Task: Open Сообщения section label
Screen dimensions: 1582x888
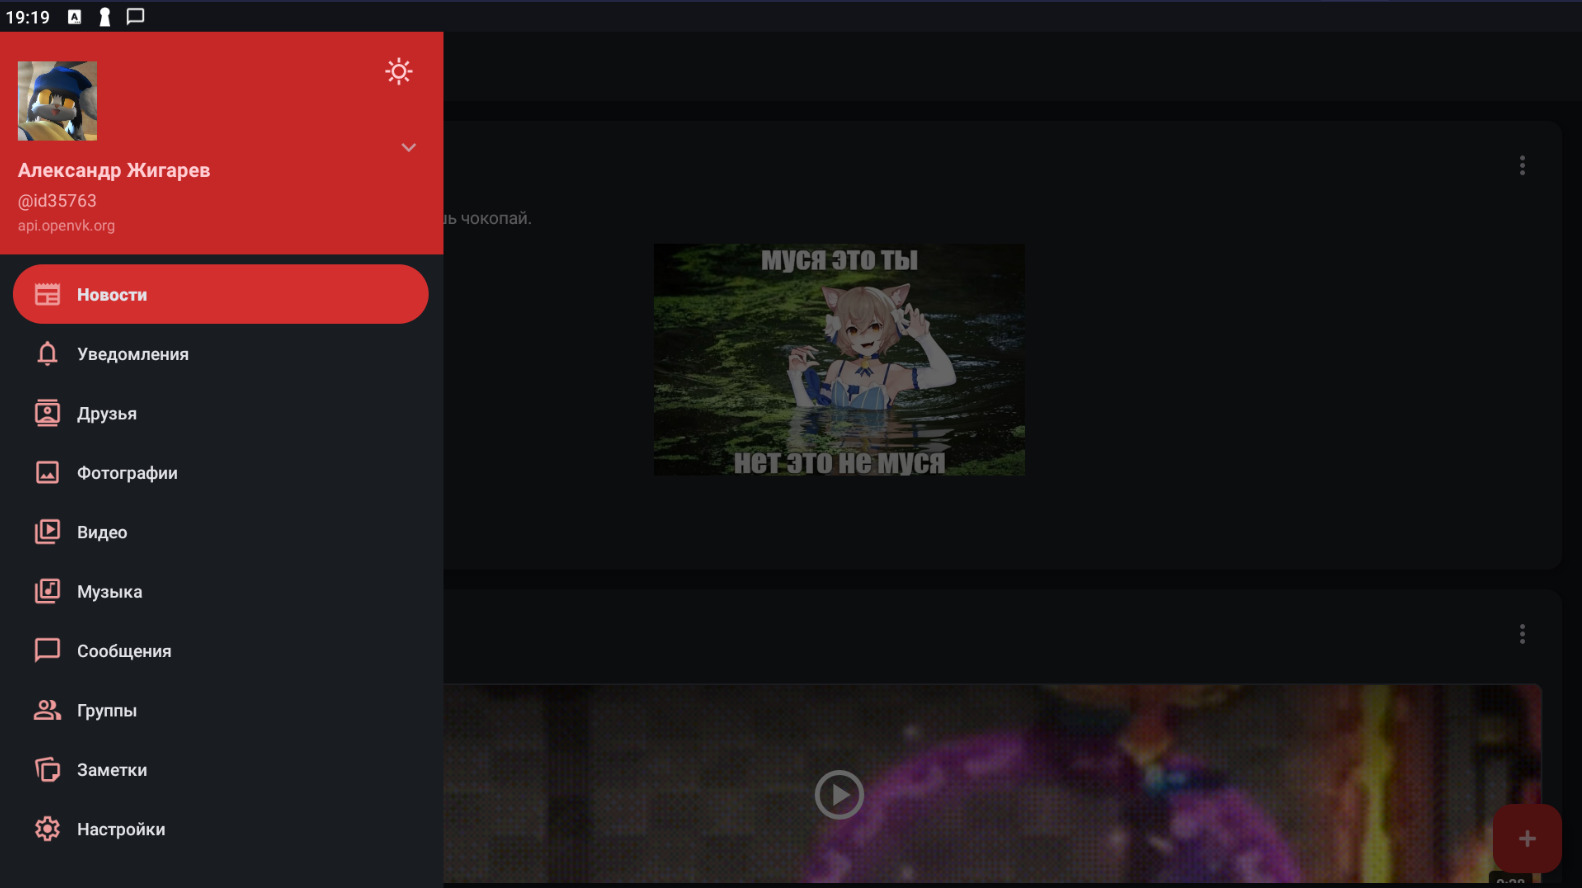Action: click(124, 651)
